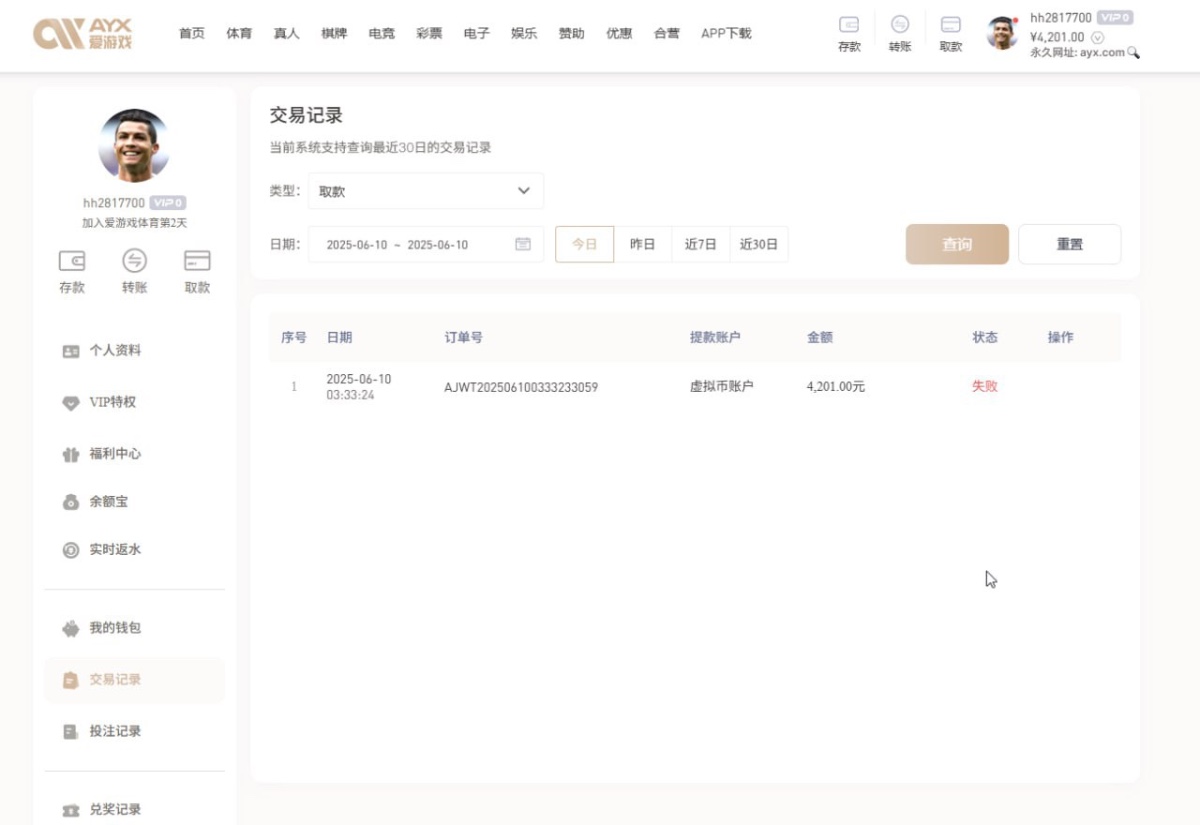The height and width of the screenshot is (825, 1200).
Task: Toggle the 今日 date filter
Action: coord(584,243)
